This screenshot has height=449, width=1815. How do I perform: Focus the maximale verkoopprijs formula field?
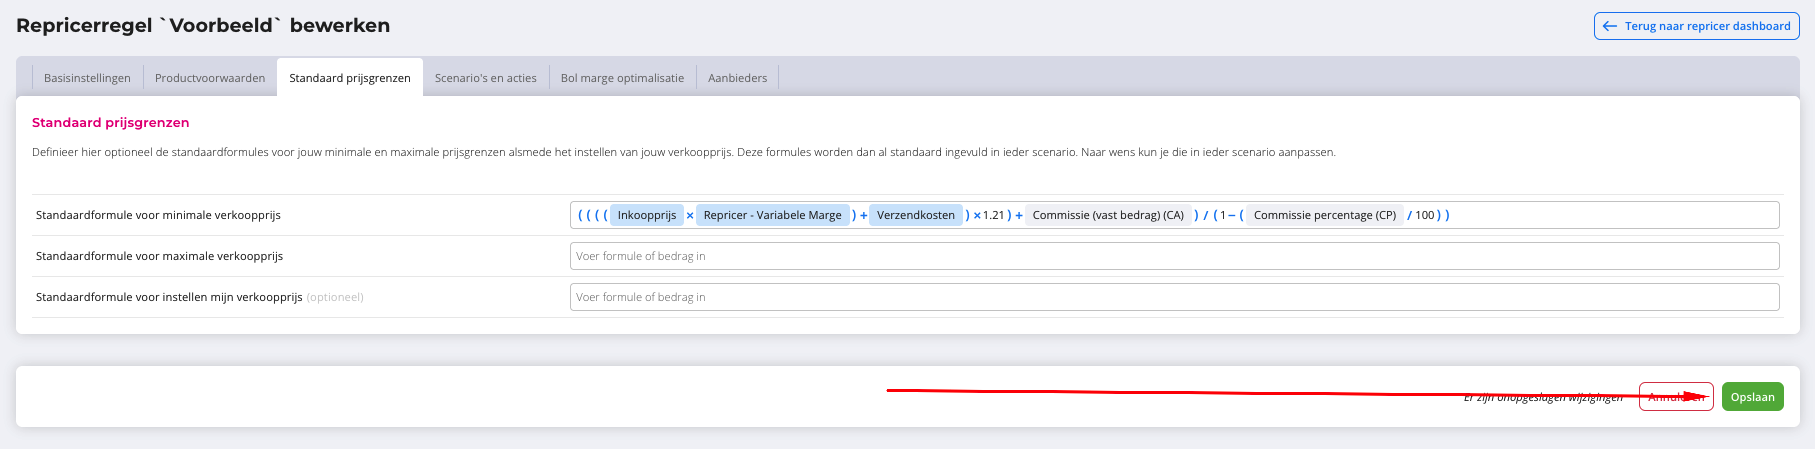[1174, 256]
